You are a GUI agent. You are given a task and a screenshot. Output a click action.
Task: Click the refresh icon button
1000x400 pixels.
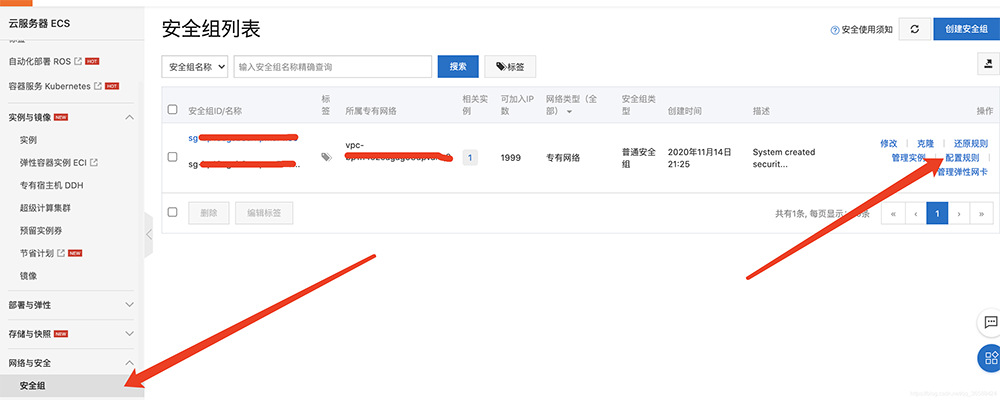914,30
